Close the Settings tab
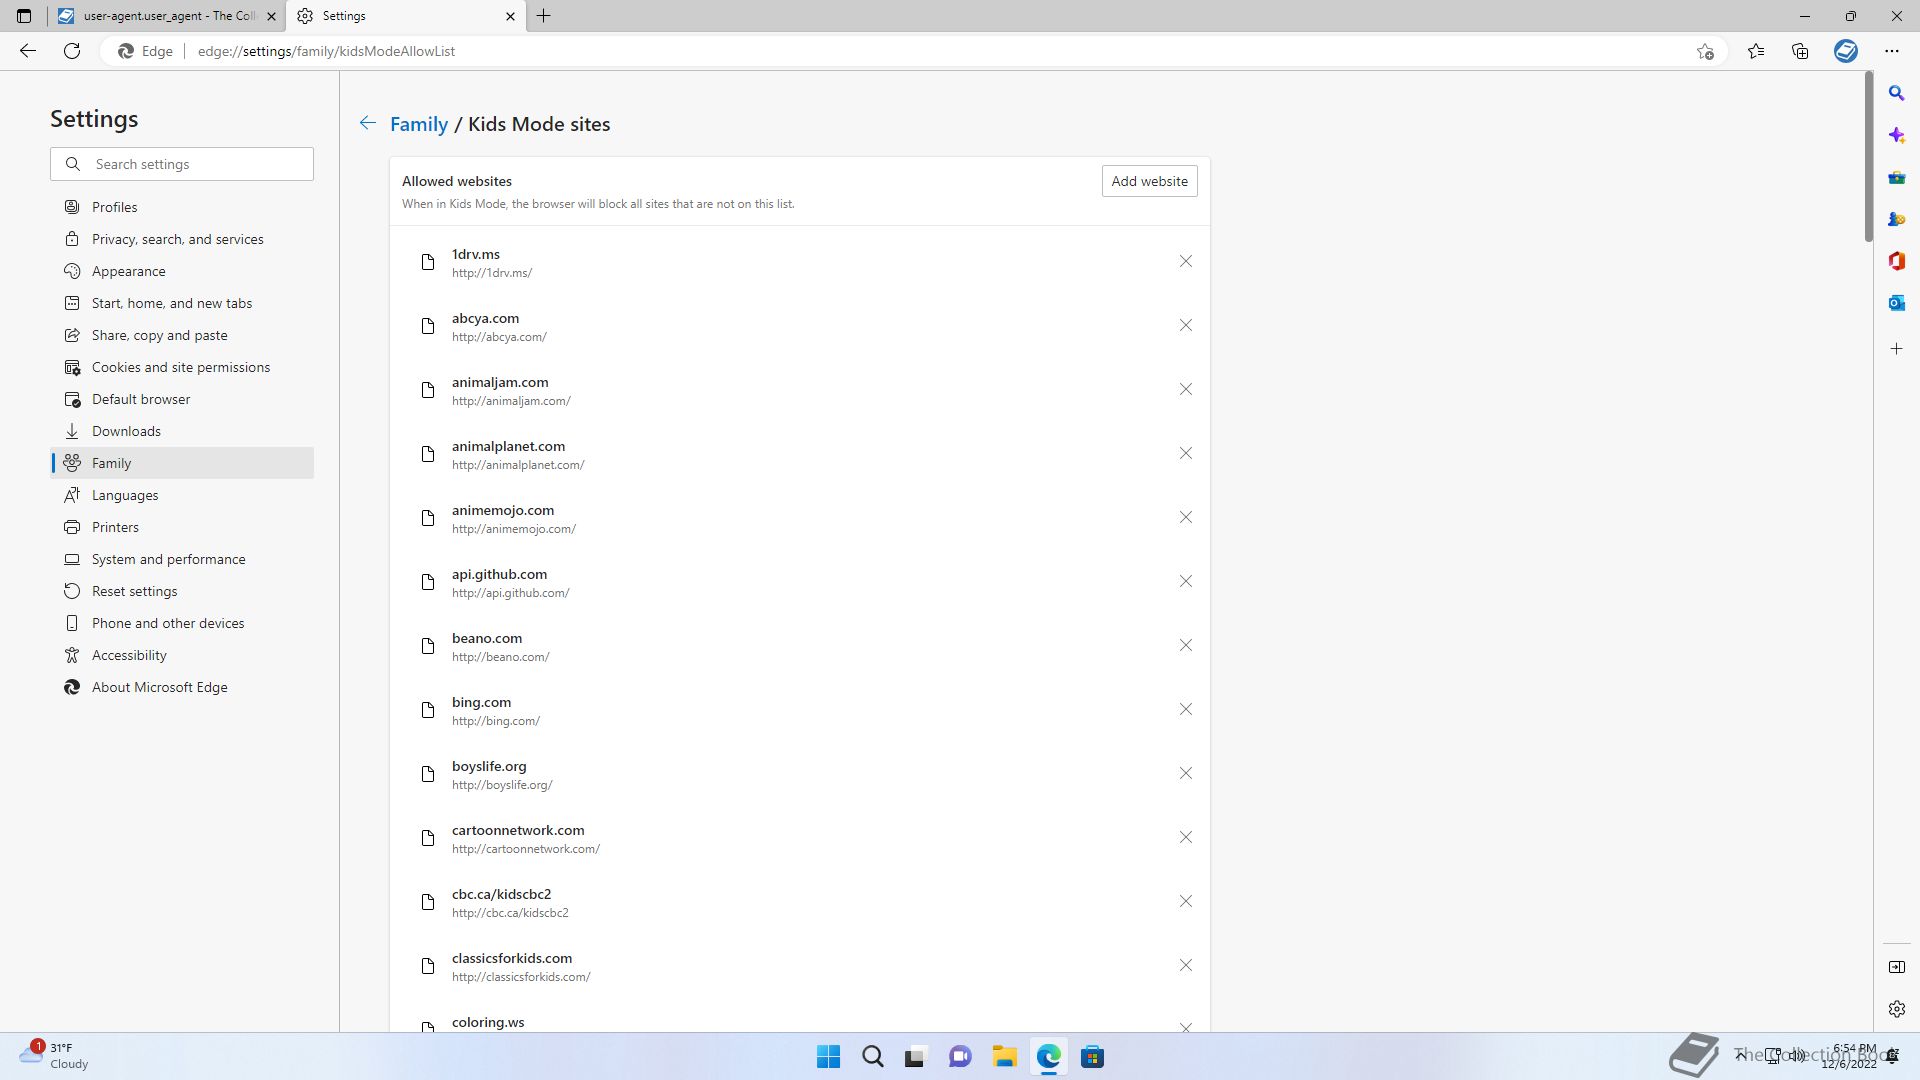Image resolution: width=1920 pixels, height=1080 pixels. [510, 16]
